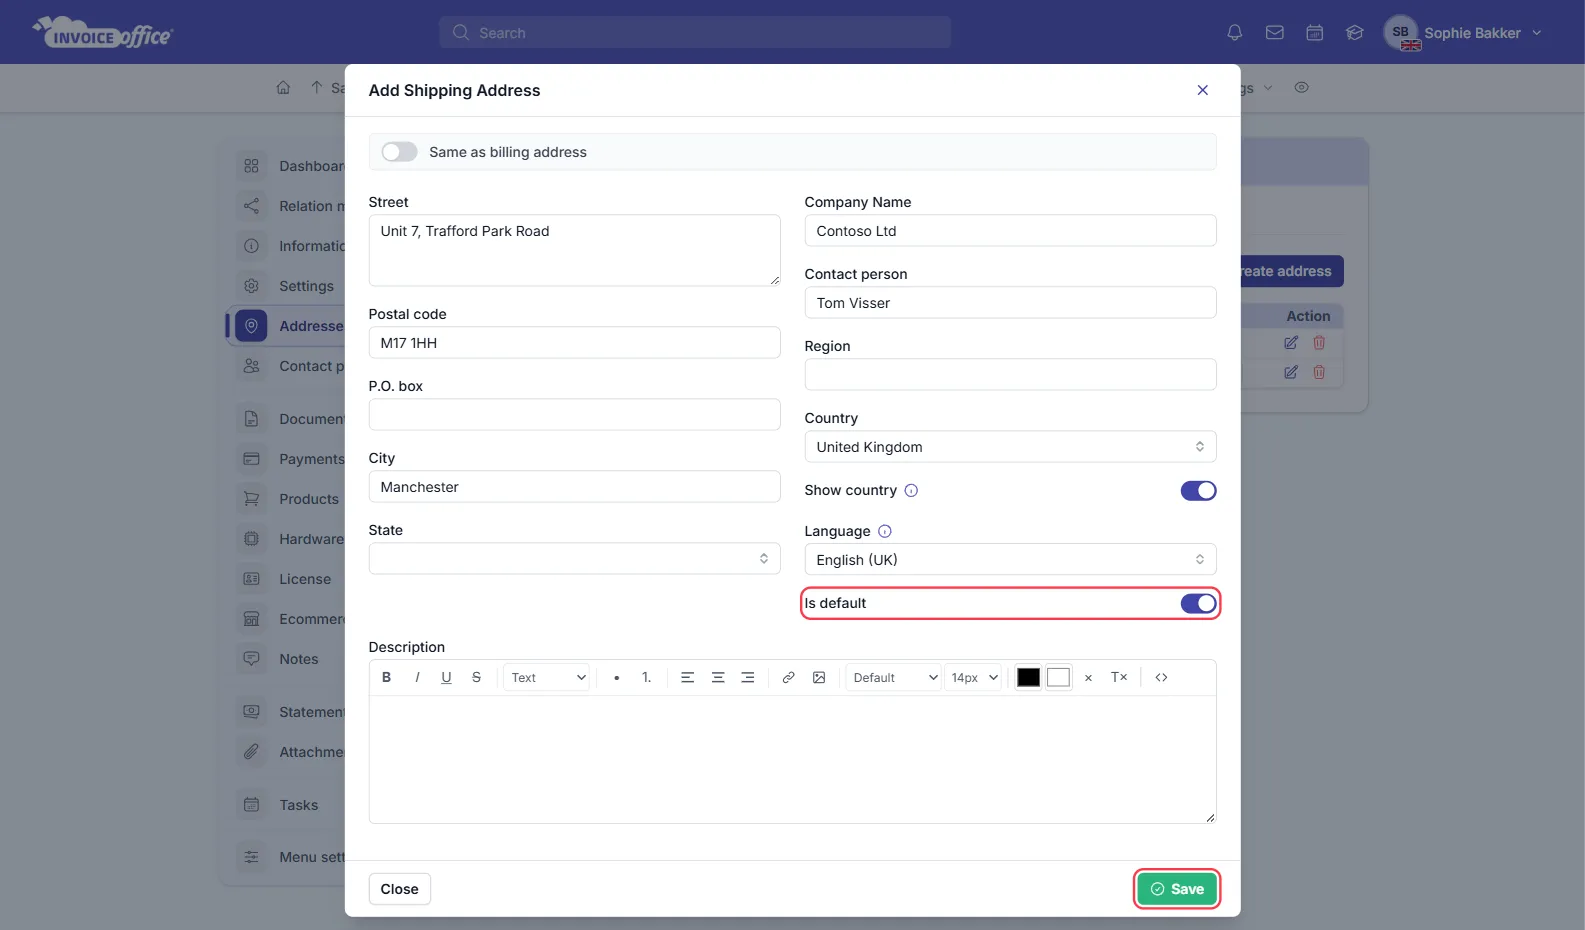Open the graduation cap help icon
Viewport: 1585px width, 930px height.
[1355, 33]
